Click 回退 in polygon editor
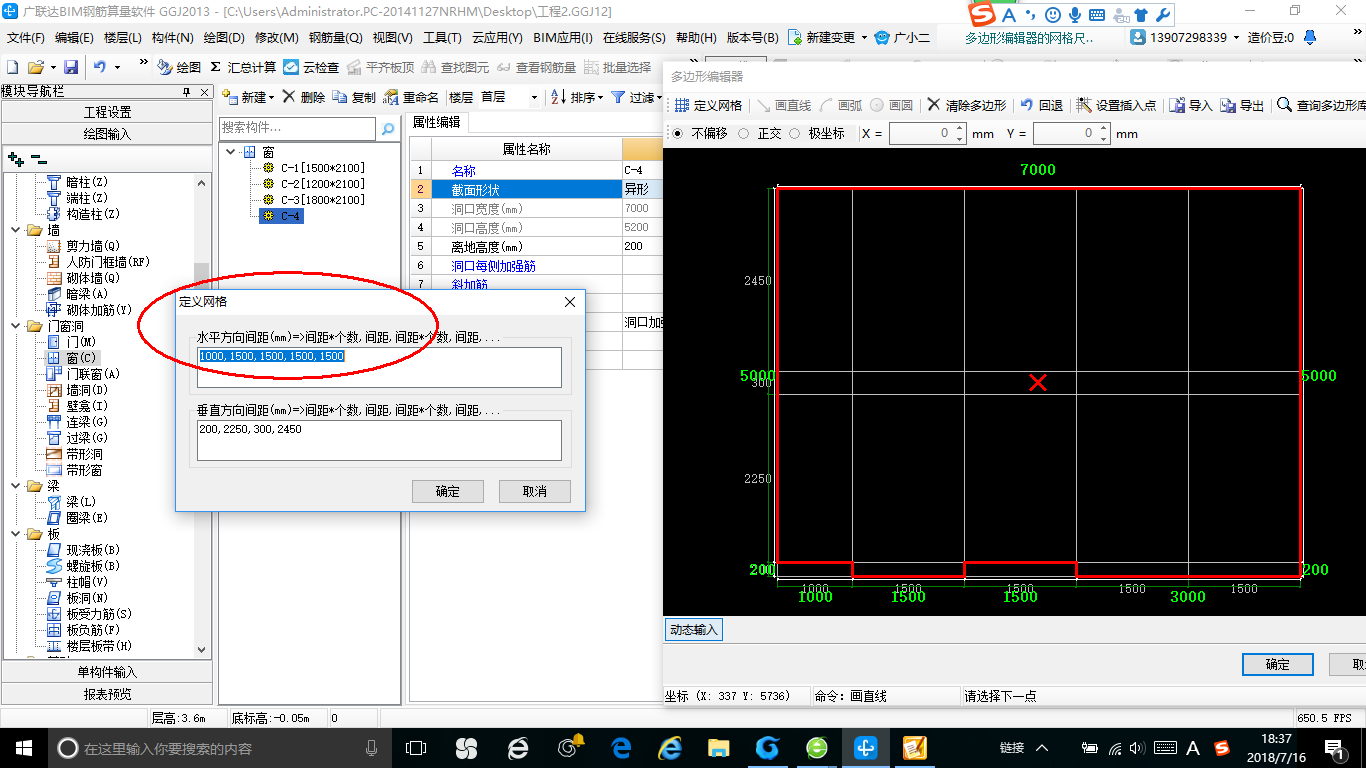The width and height of the screenshot is (1366, 768). [1042, 105]
